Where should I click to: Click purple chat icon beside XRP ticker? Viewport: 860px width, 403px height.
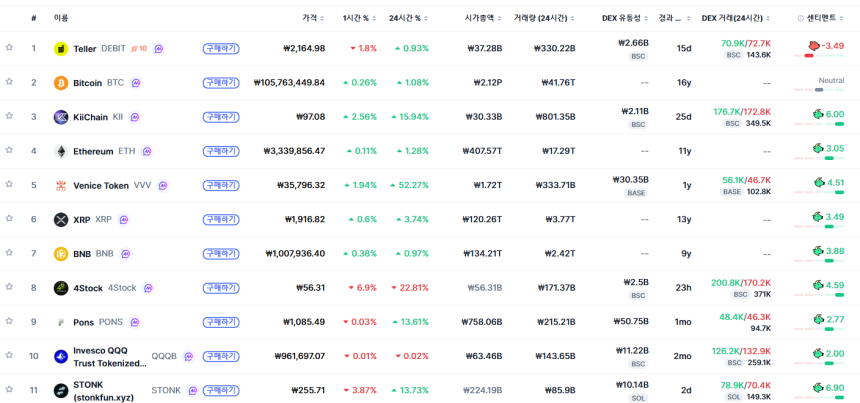point(124,220)
